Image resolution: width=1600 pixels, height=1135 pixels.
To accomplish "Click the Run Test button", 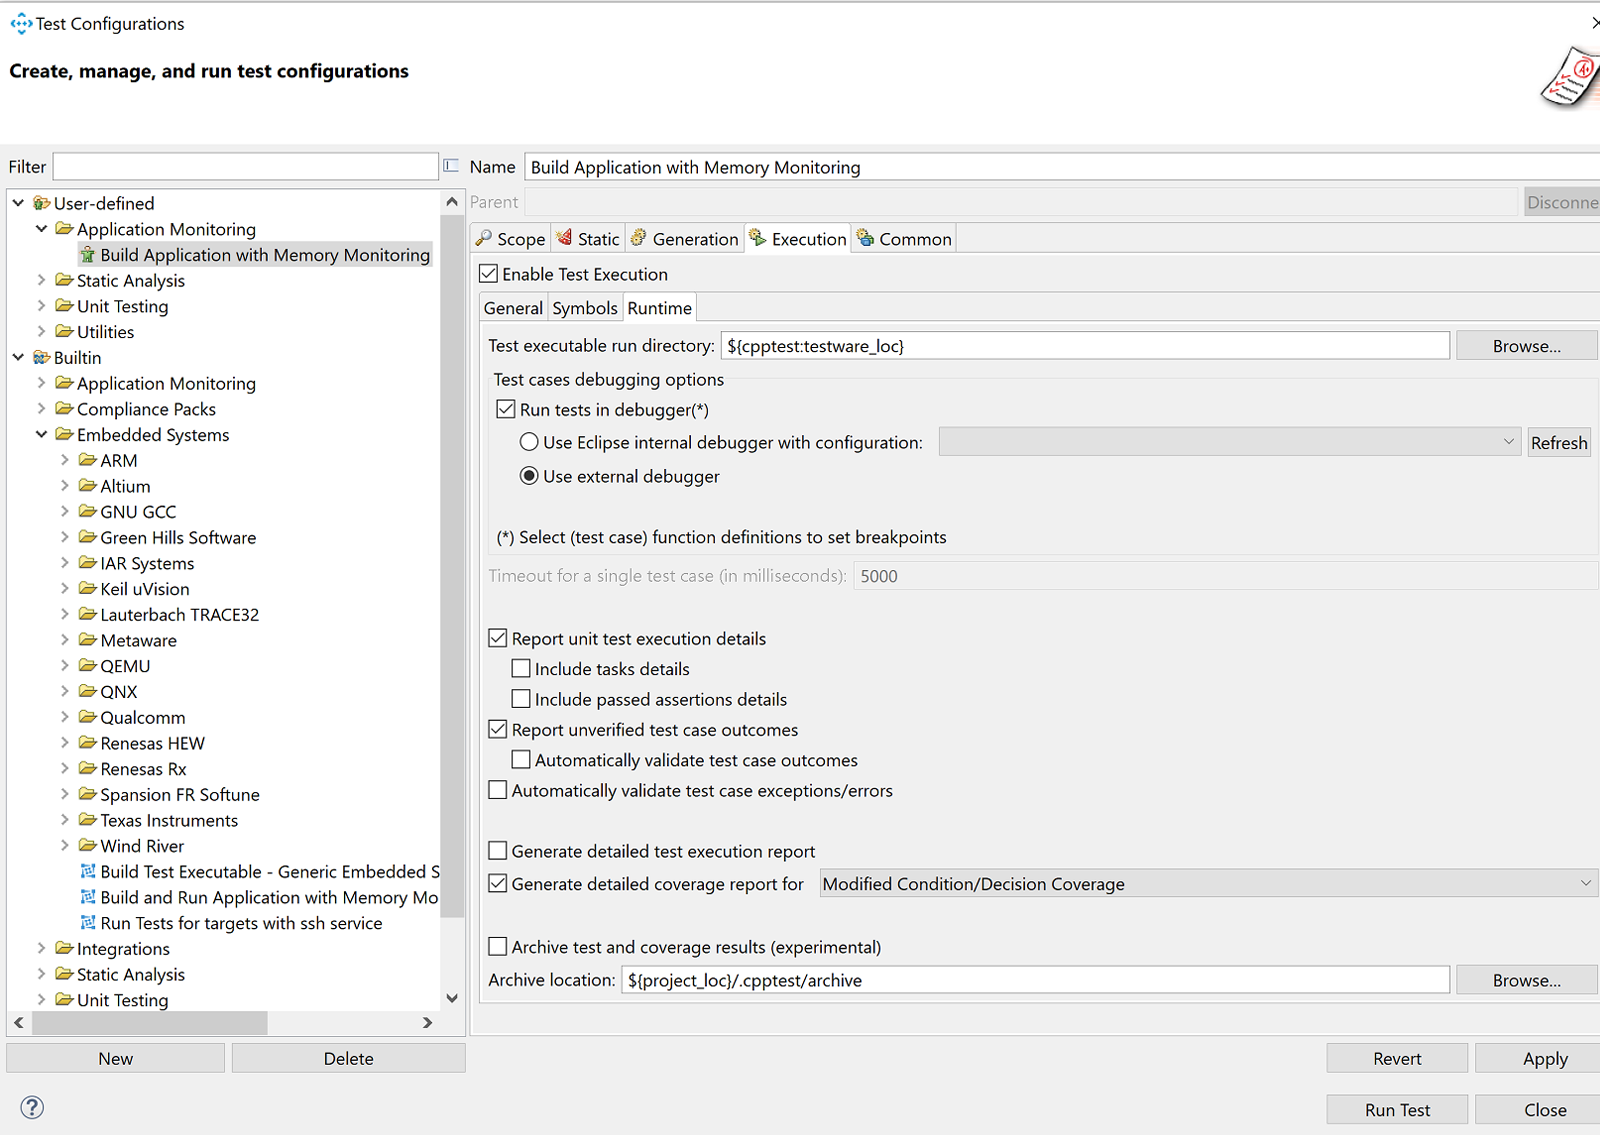I will point(1397,1110).
